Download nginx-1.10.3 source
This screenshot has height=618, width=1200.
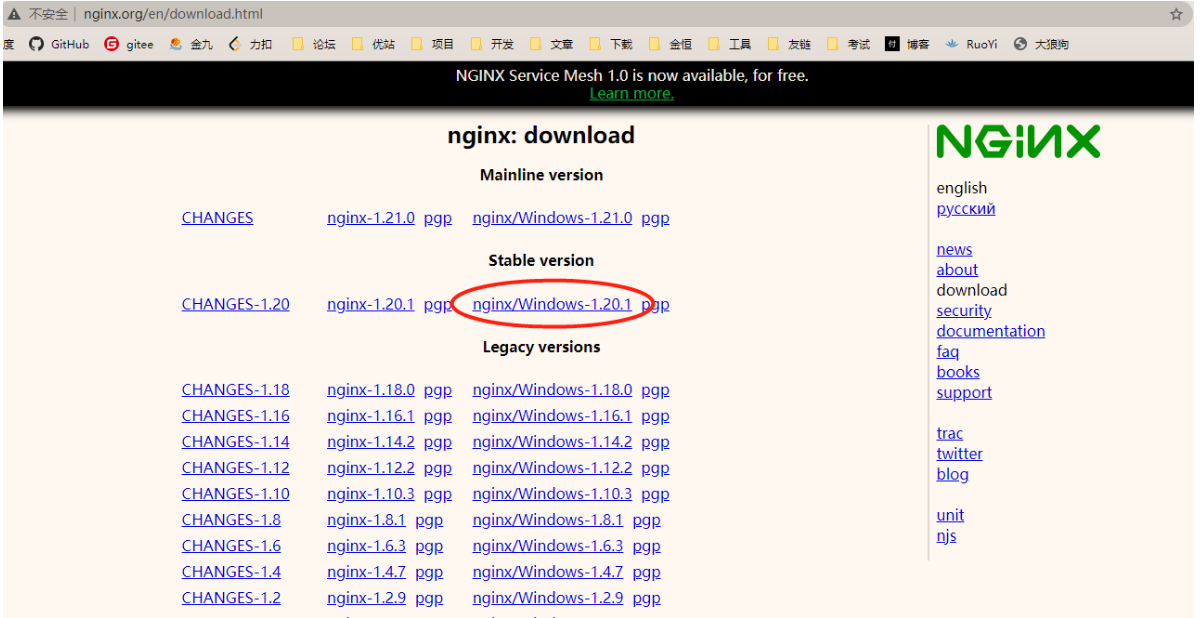point(370,494)
